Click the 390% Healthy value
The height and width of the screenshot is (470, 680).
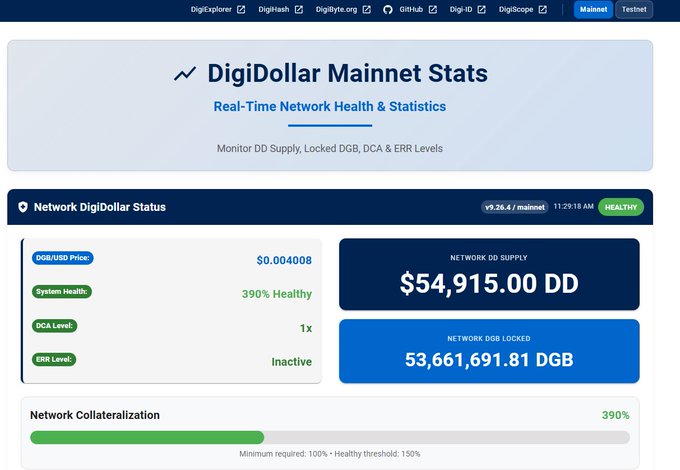[277, 294]
